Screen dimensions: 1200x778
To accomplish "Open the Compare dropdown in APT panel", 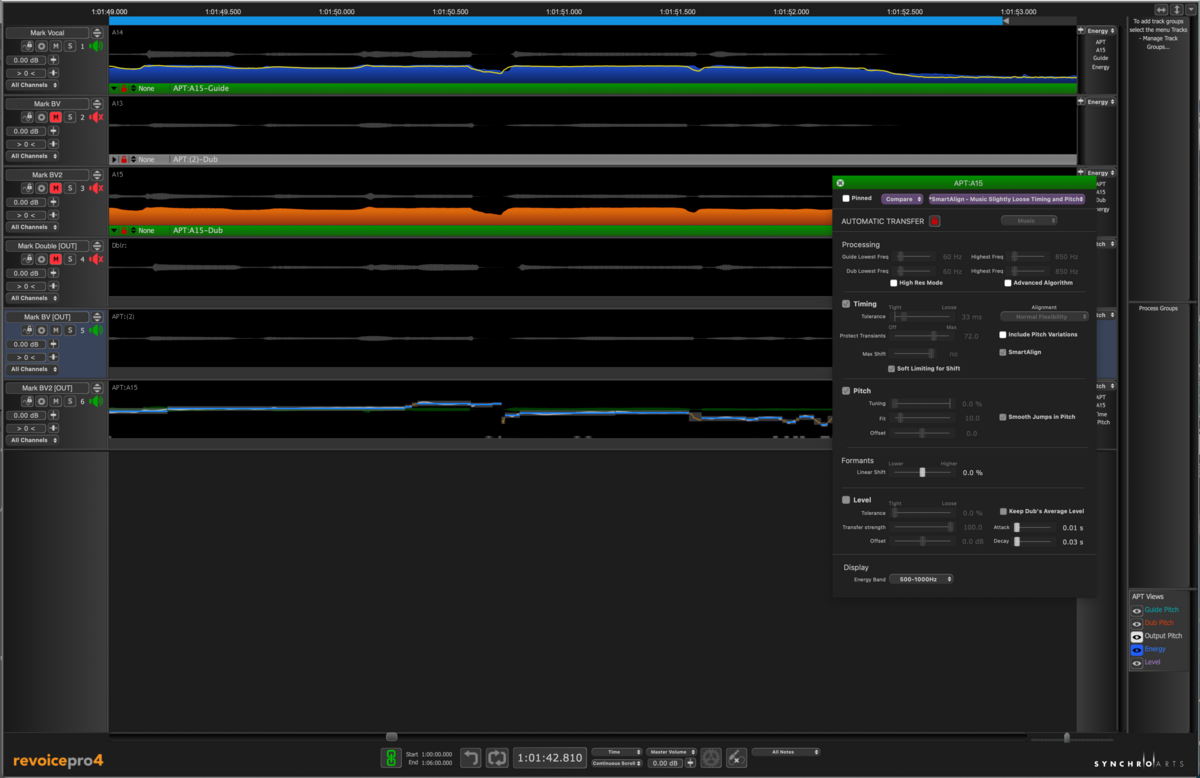I will pos(902,198).
